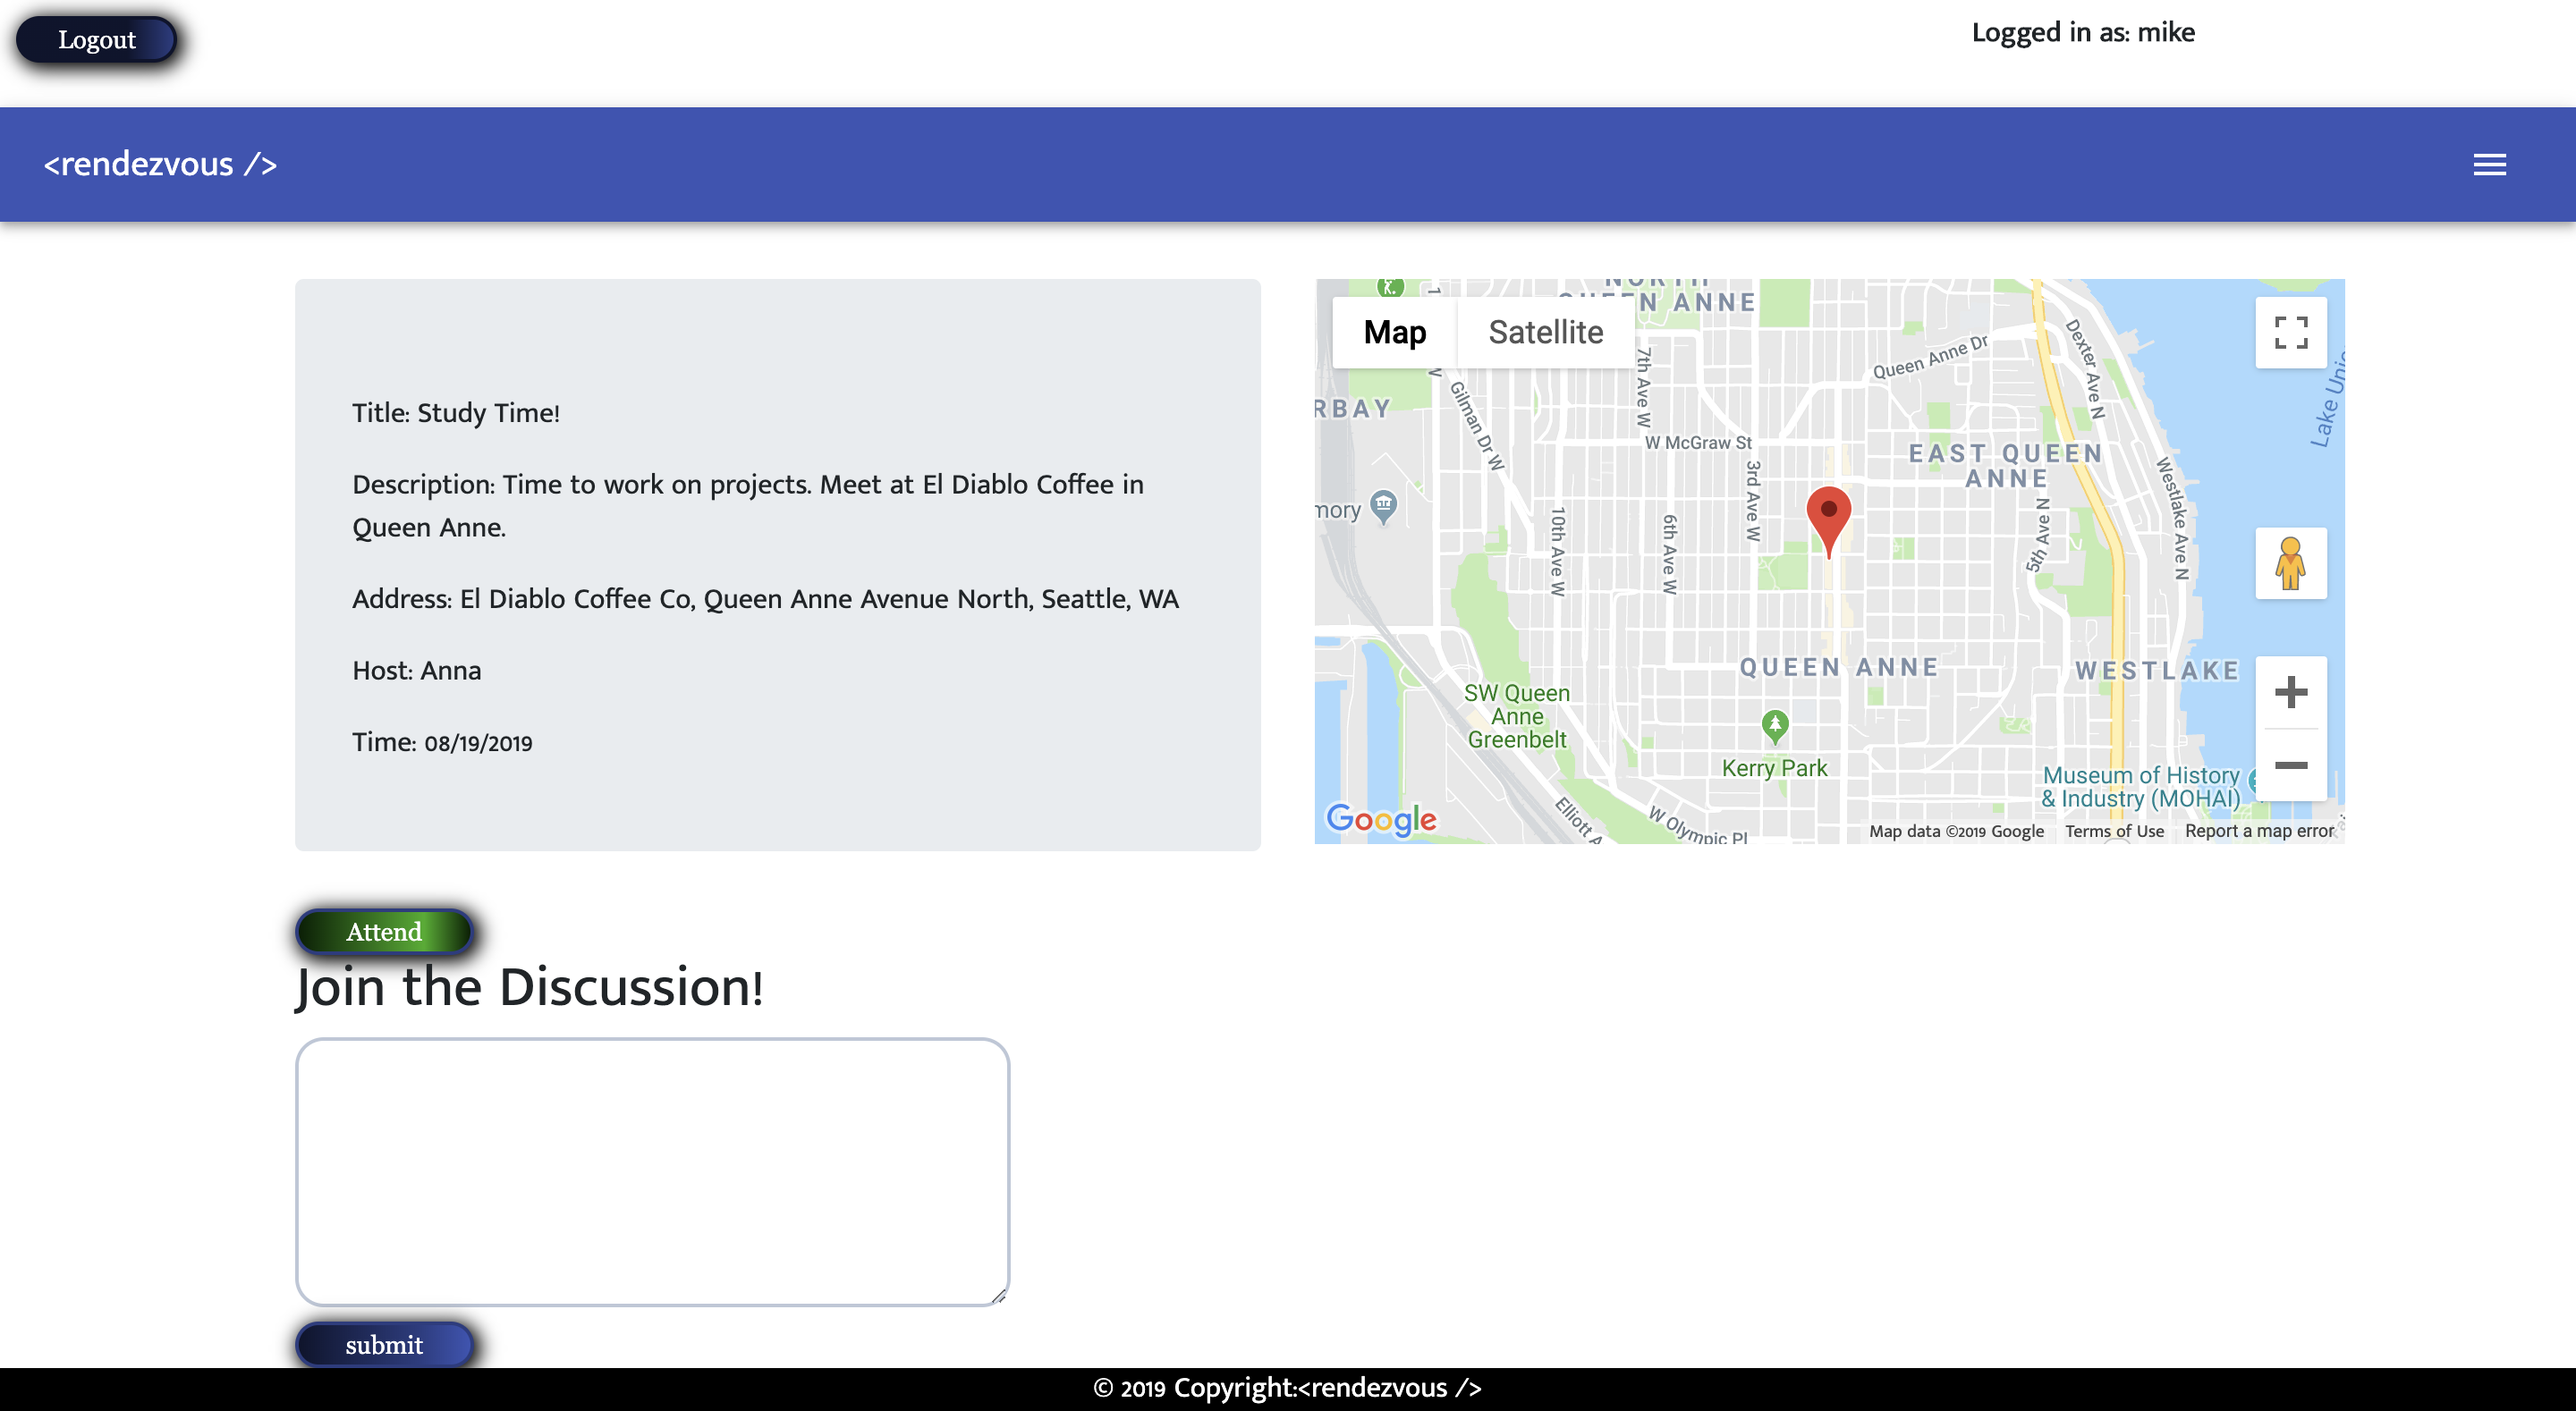Click the museum pin near Armory
Viewport: 2576px width, 1411px height.
(x=1383, y=505)
